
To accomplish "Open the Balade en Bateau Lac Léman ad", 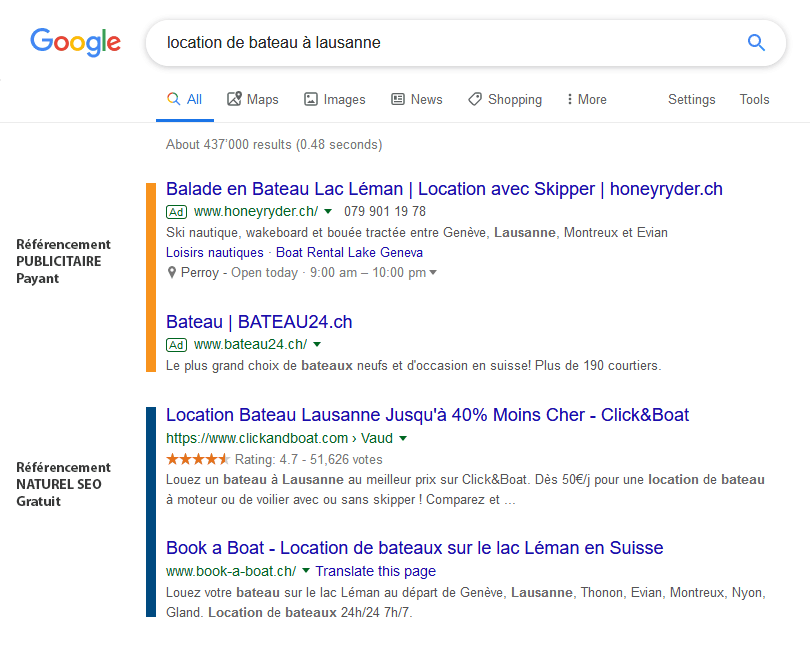I will [x=444, y=189].
